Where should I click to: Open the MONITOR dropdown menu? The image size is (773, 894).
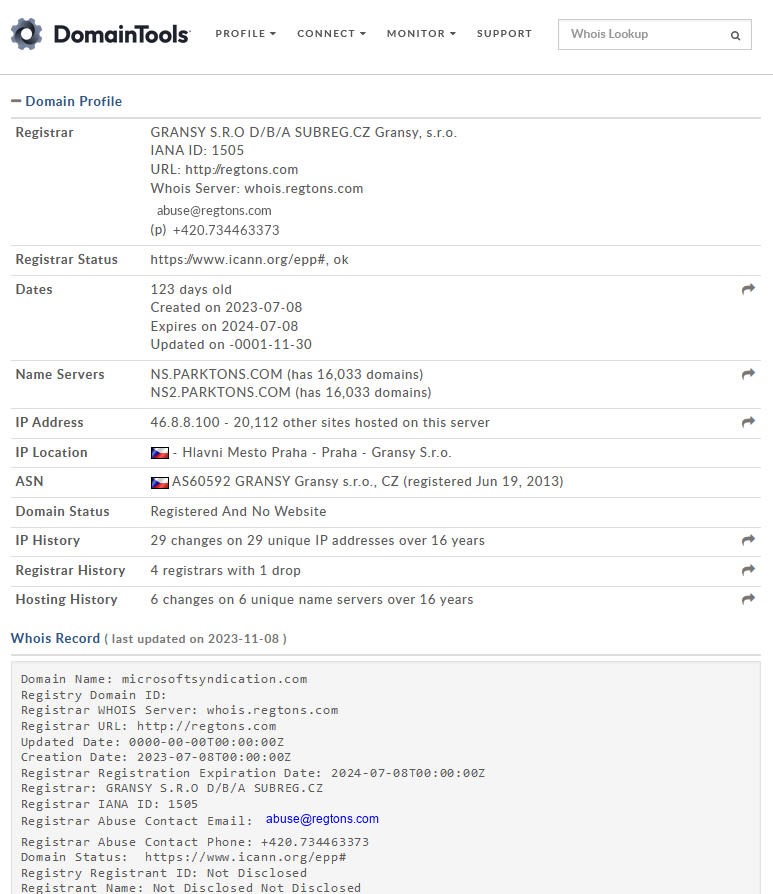tap(421, 34)
